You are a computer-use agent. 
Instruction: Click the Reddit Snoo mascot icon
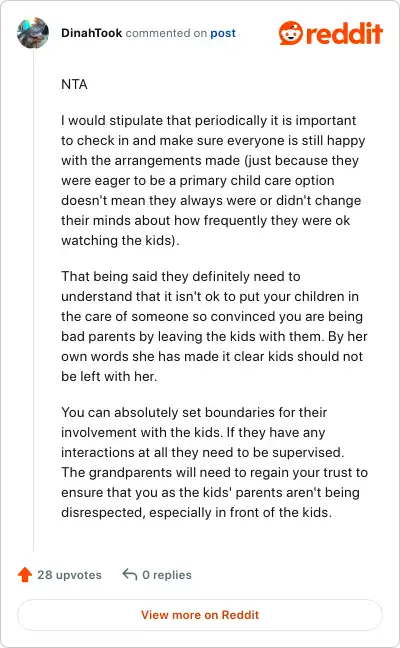[291, 33]
